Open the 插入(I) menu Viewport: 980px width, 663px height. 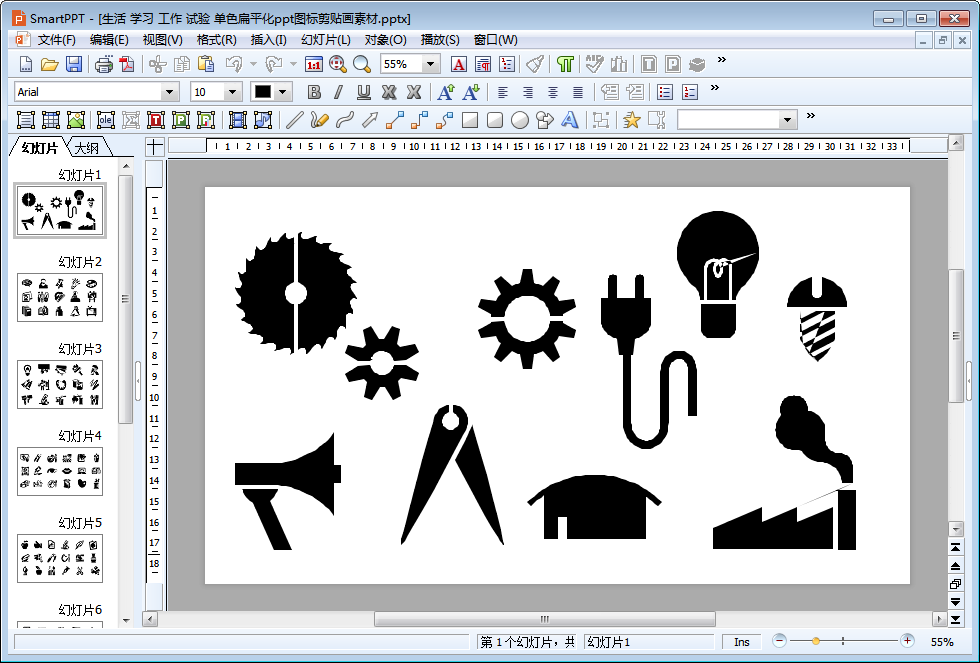click(268, 40)
